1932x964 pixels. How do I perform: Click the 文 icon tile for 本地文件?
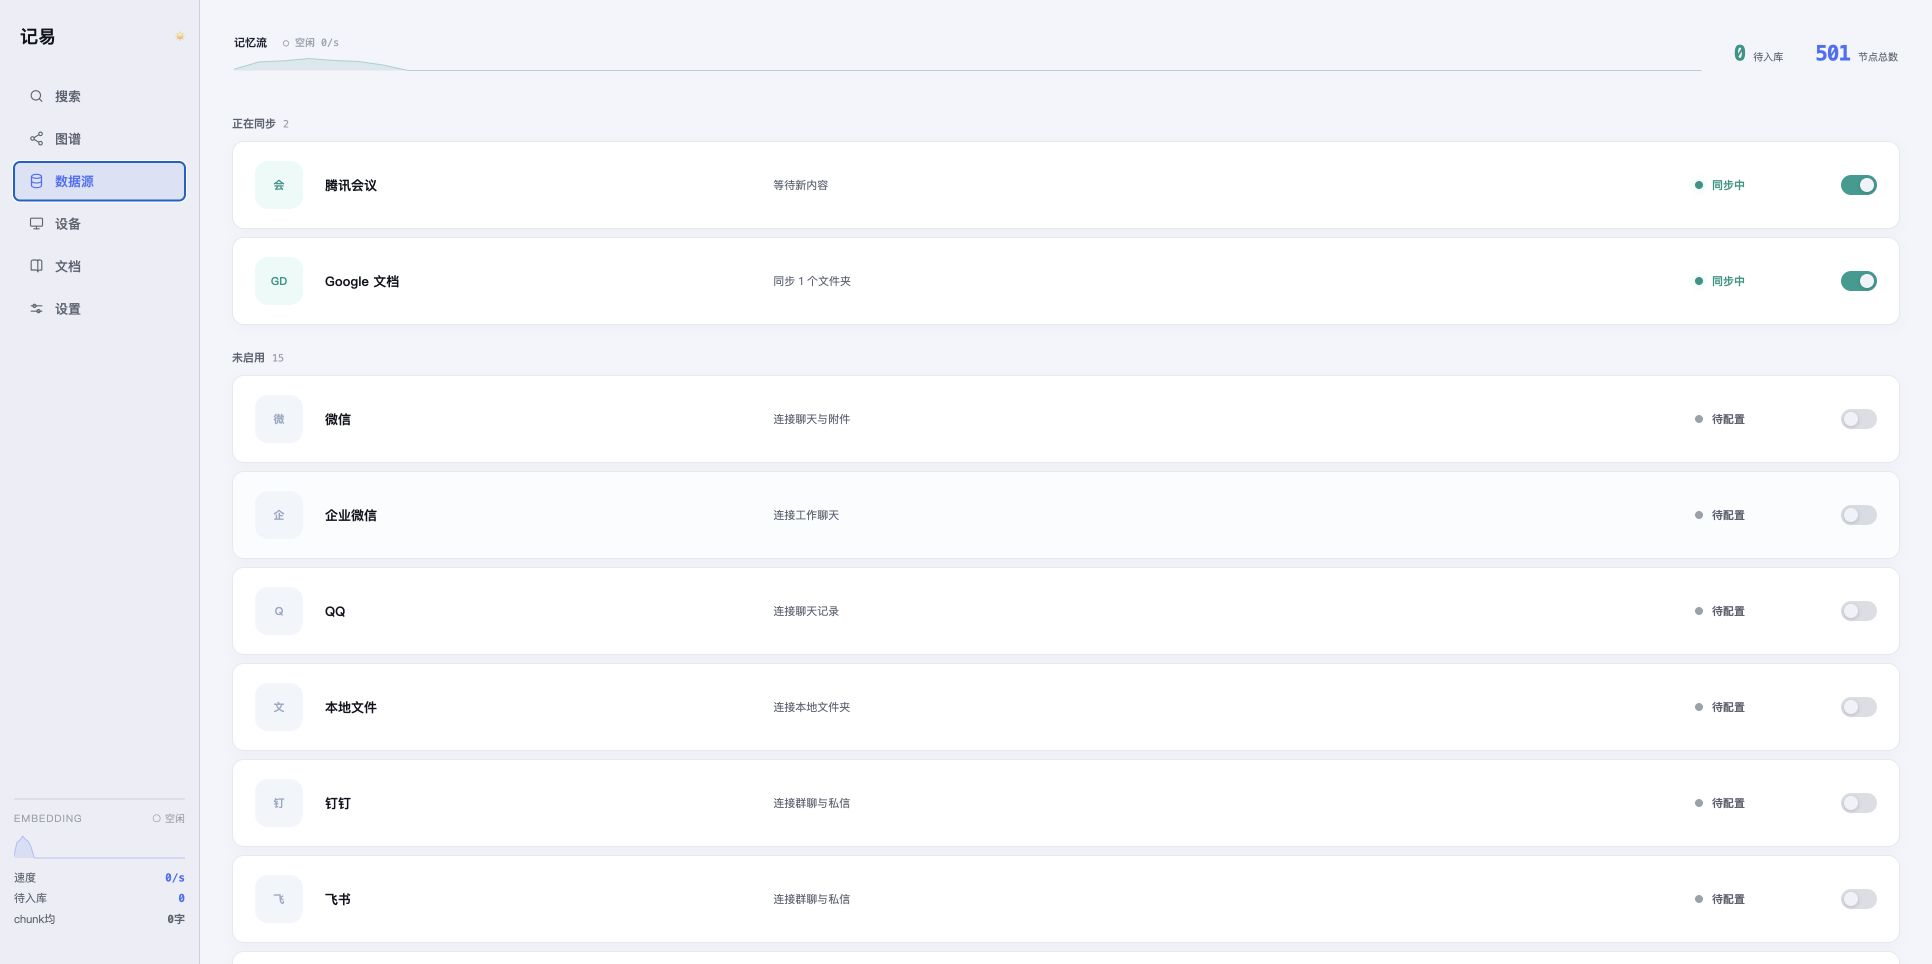click(279, 707)
